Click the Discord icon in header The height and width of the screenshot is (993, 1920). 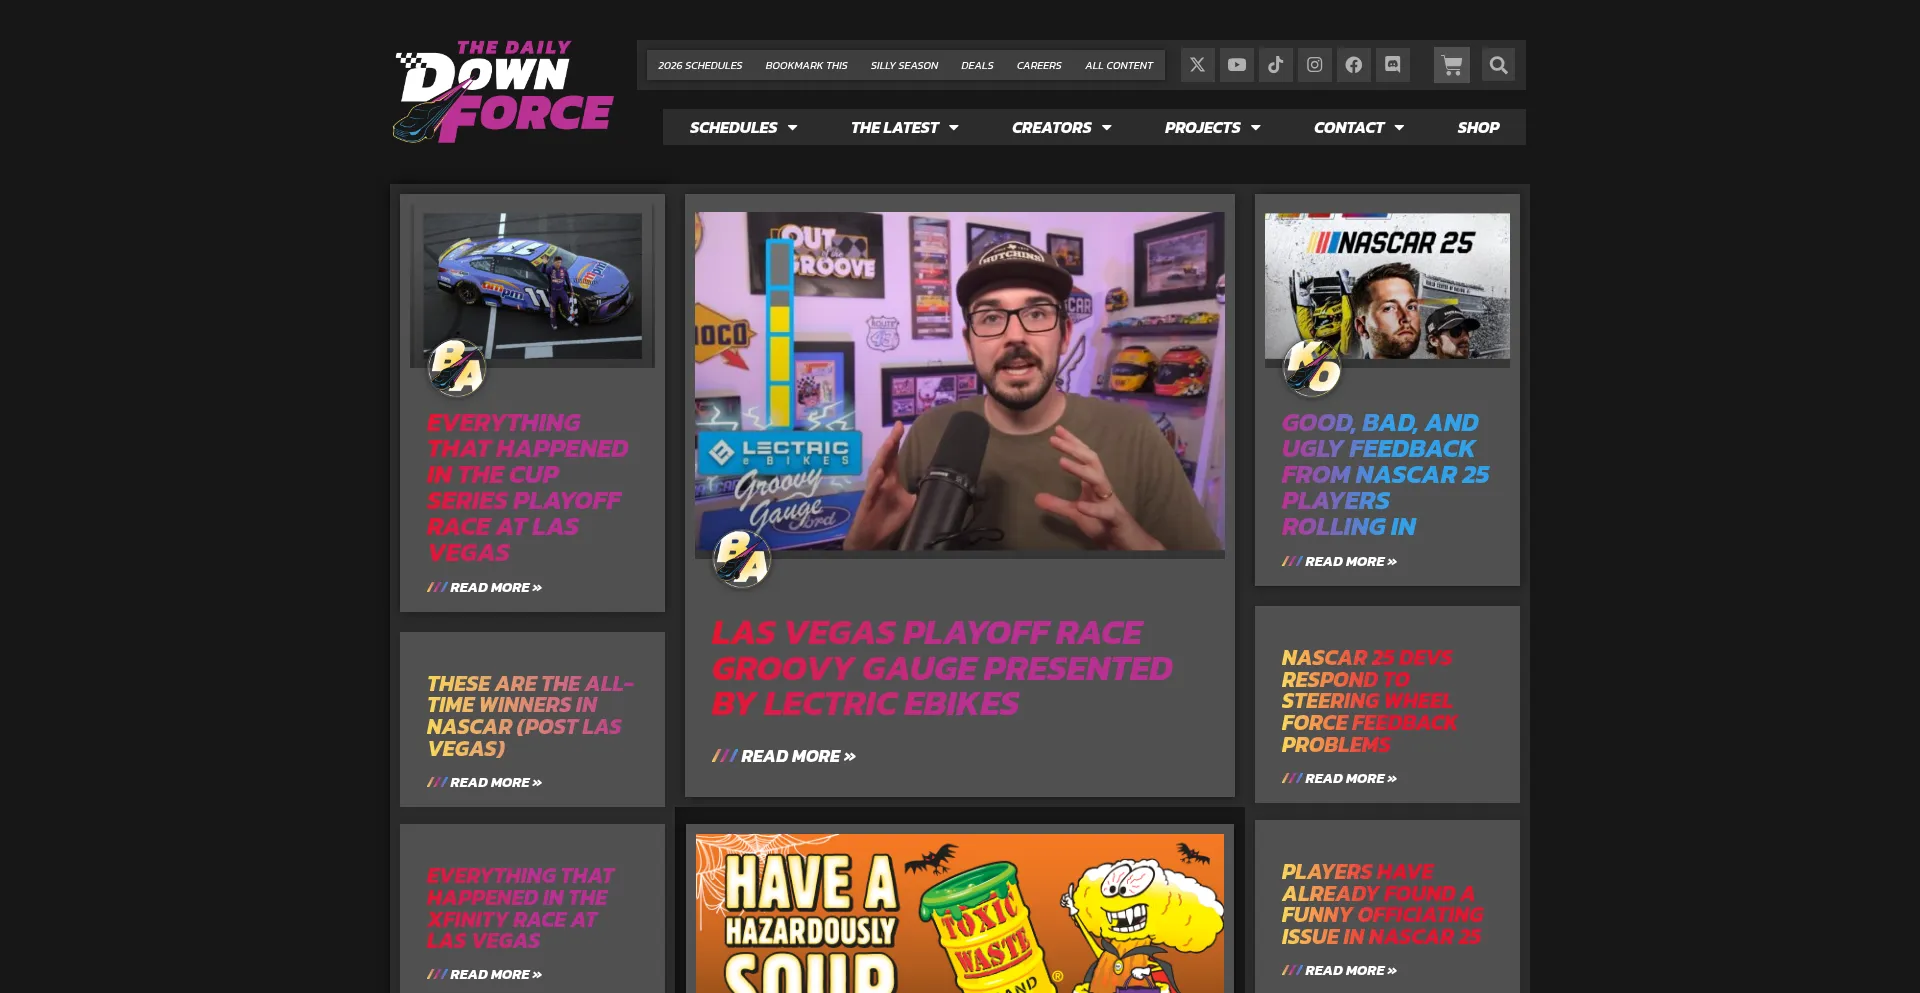(x=1392, y=65)
